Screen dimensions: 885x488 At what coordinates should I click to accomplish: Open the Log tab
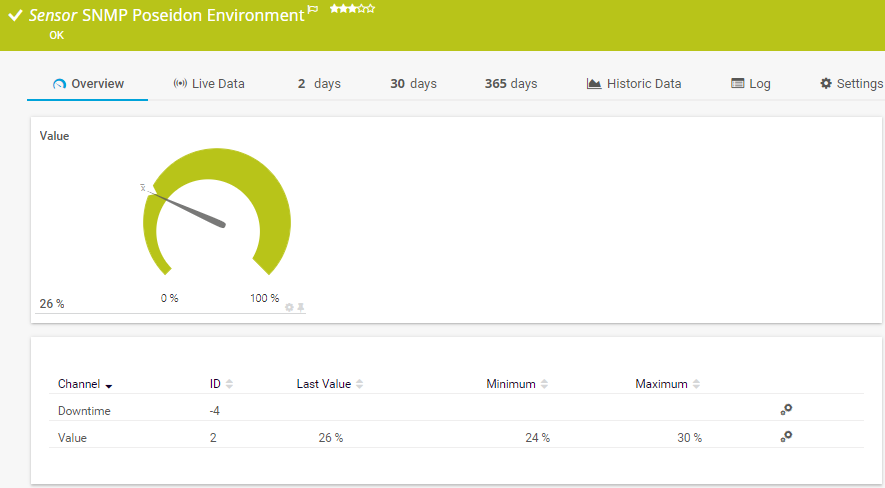tap(751, 84)
